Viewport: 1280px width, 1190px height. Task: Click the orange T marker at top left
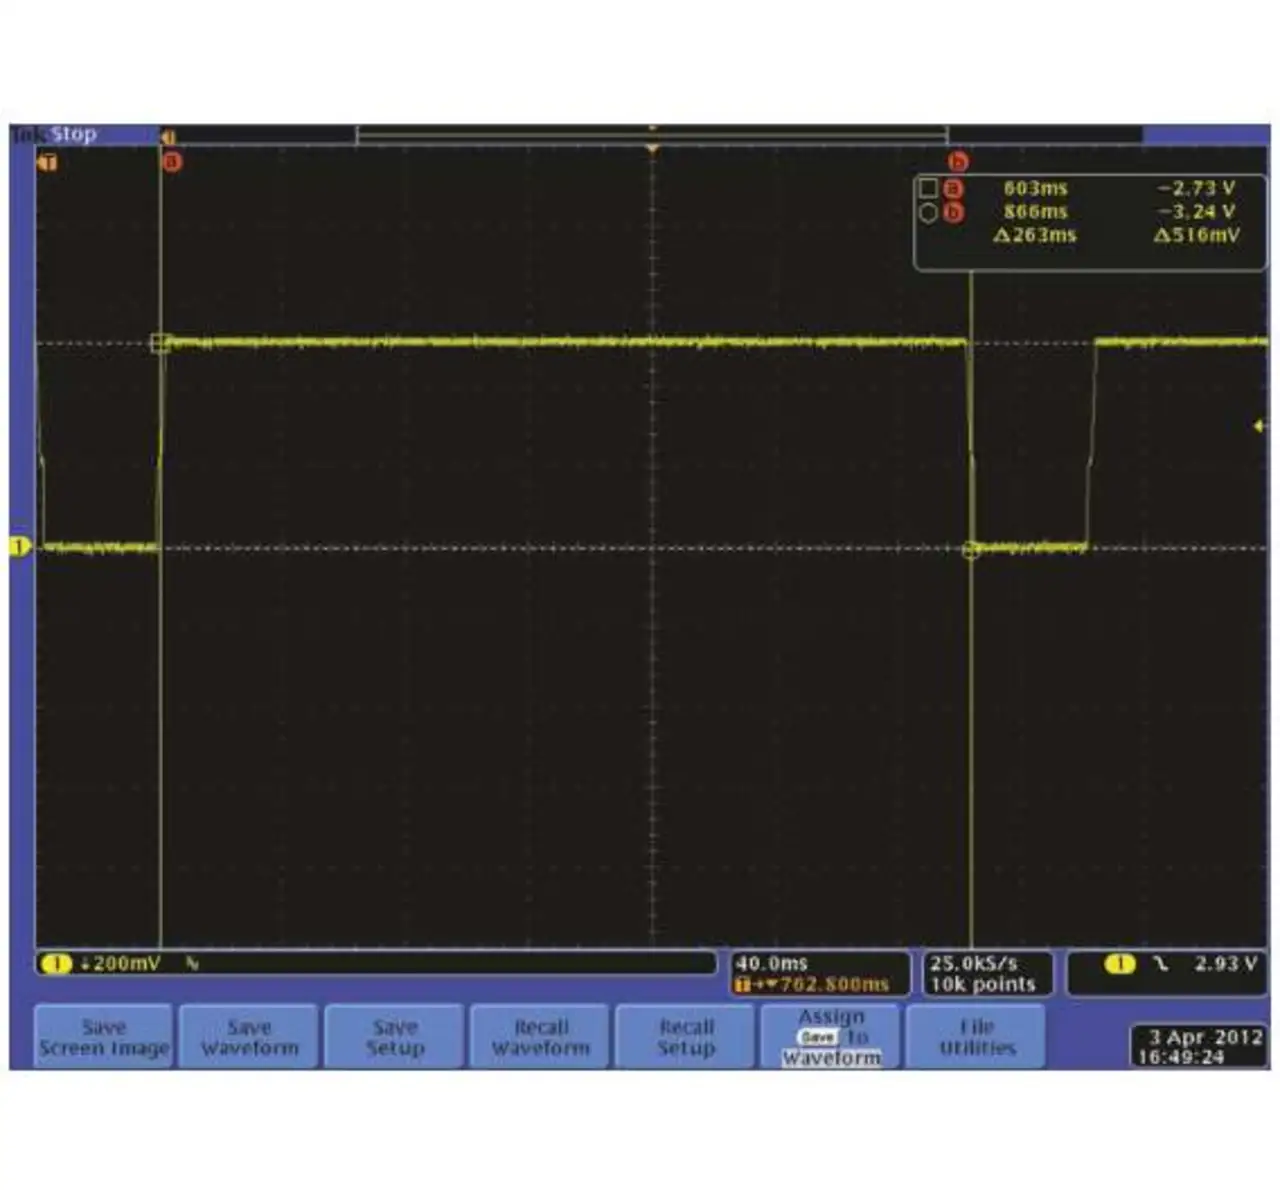coord(47,160)
